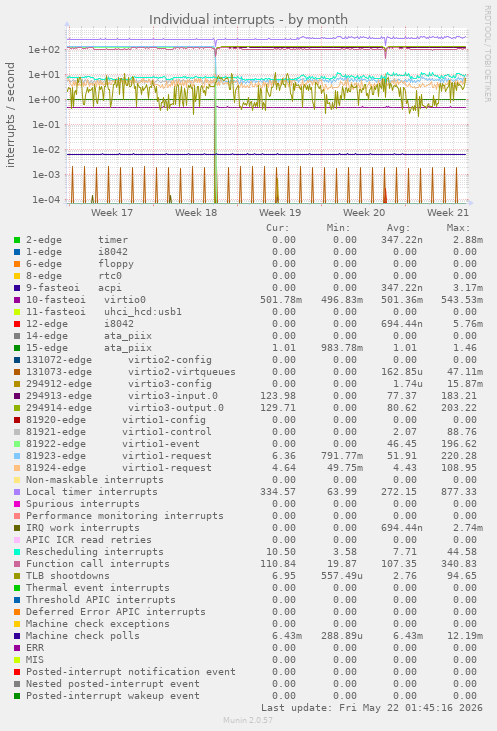Click the Week 18 label on the time axis
Screen dimensions: 497x731
tap(196, 213)
